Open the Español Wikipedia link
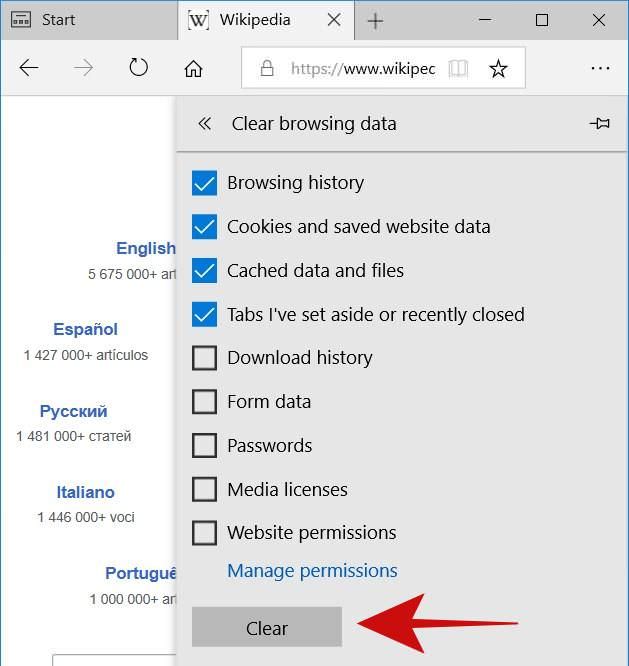Image resolution: width=629 pixels, height=666 pixels. 86,329
